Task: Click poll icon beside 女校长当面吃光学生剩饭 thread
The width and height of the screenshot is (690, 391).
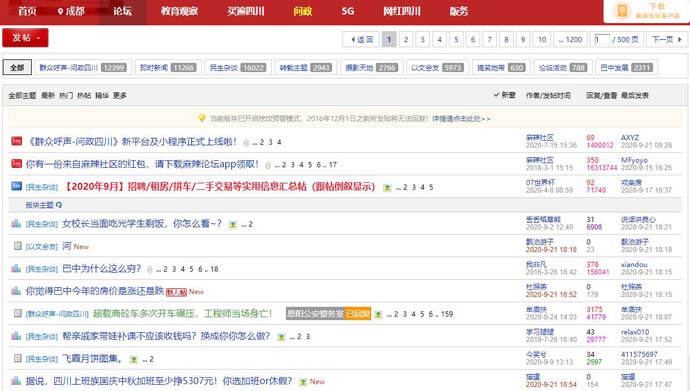Action: [16, 223]
